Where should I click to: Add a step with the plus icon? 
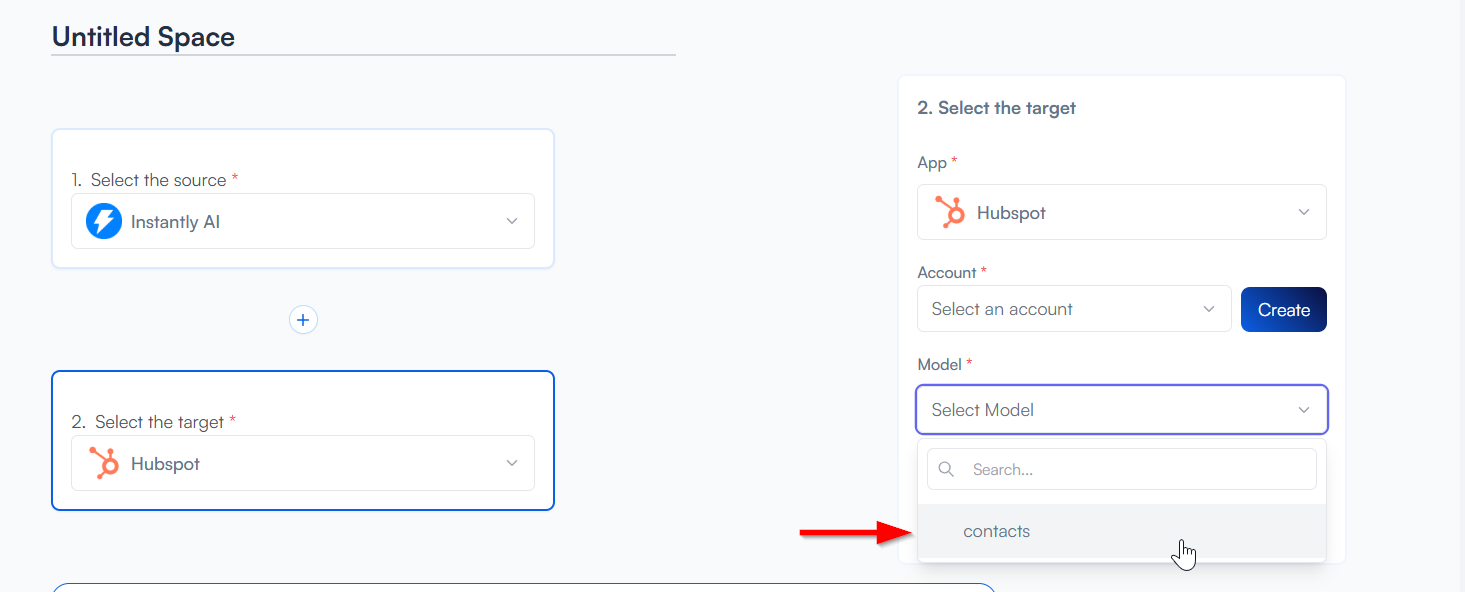click(303, 320)
